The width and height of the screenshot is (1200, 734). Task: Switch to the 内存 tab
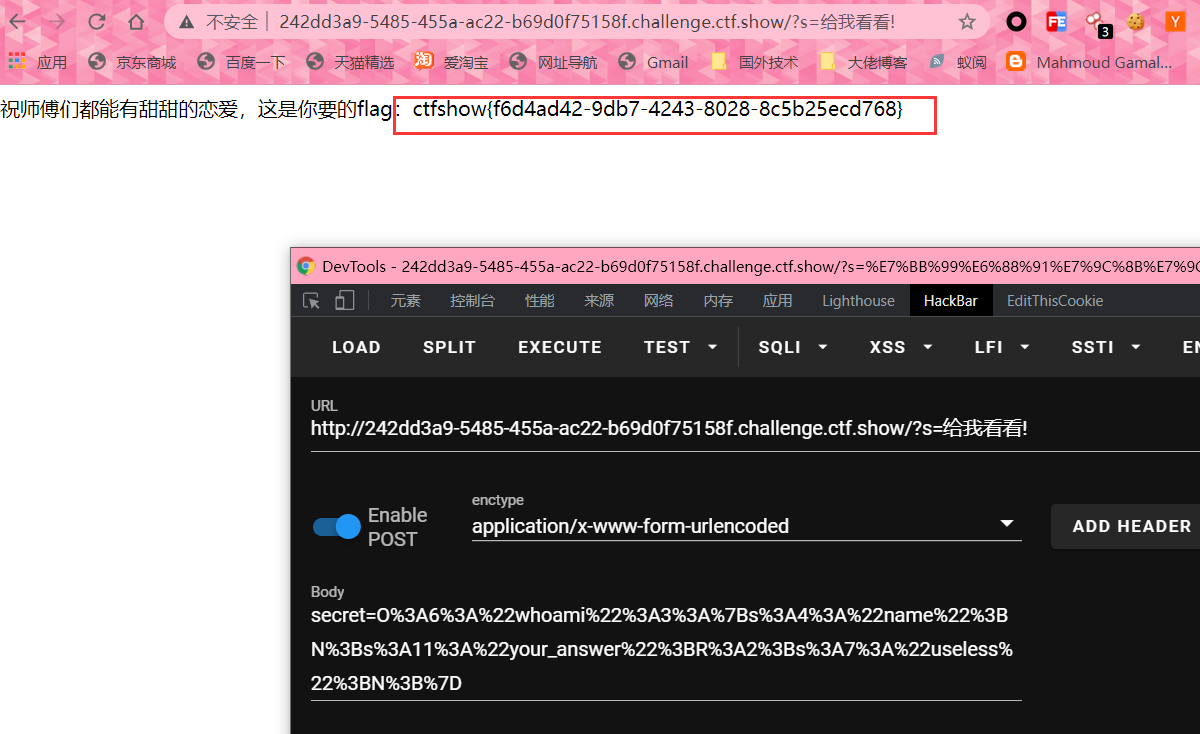pos(718,301)
